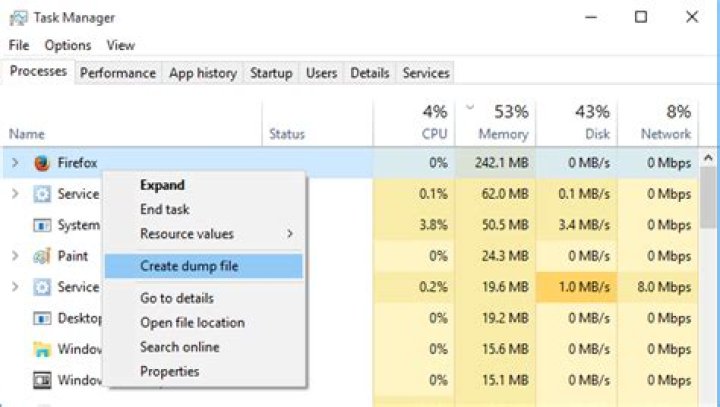The image size is (720, 407).
Task: Click the 3.4 MB/s disk value
Action: (x=584, y=225)
